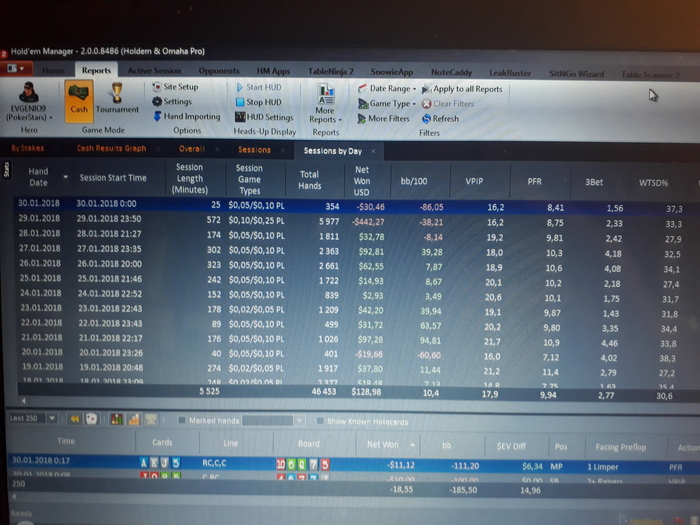Open LeakBuster tab
This screenshot has width=700, height=525.
[510, 73]
